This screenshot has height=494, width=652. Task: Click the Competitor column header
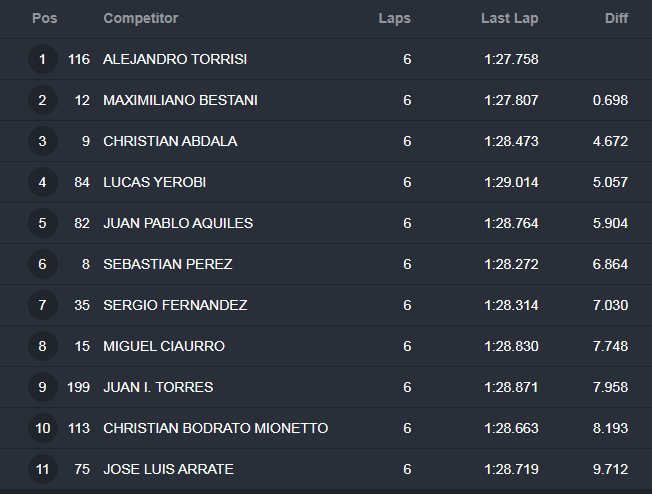tap(141, 18)
